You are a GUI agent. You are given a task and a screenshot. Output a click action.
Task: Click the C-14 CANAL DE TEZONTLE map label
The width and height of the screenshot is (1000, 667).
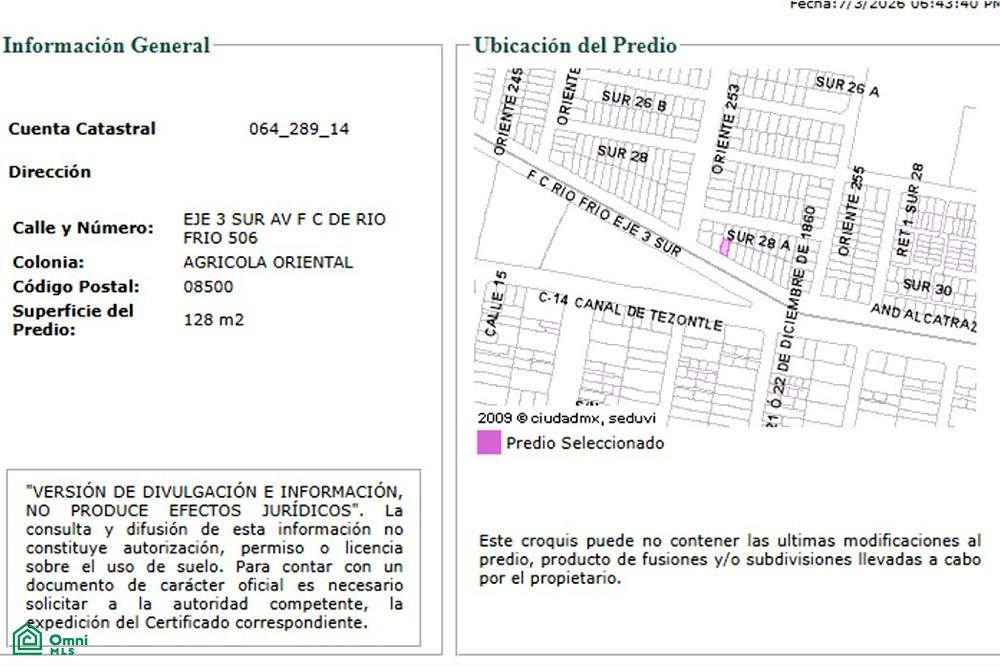click(x=631, y=311)
